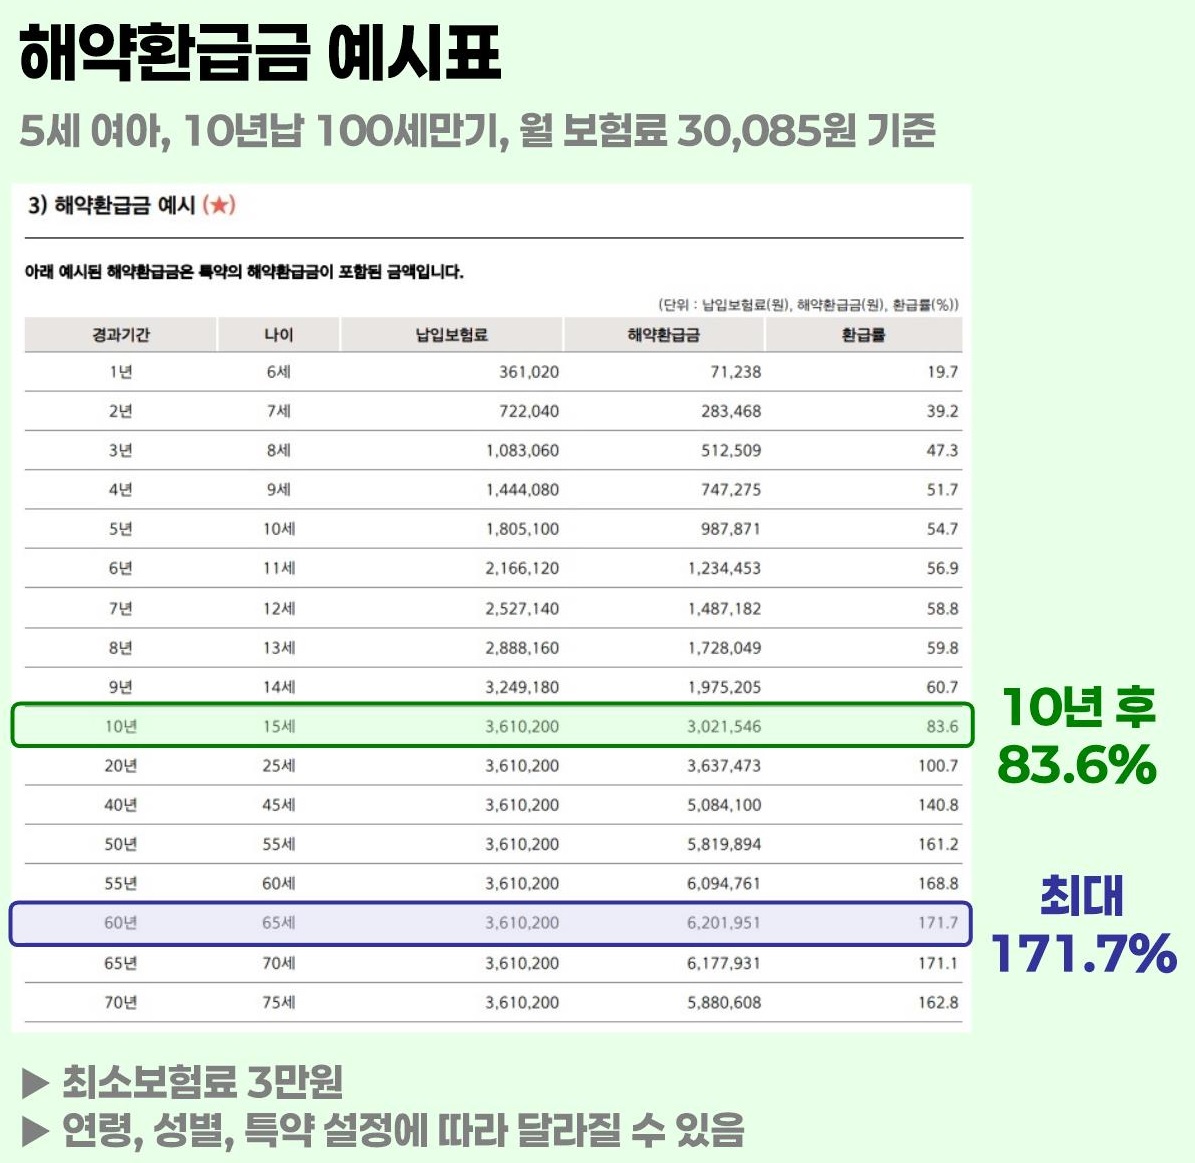Click the 3) 해약환급금 예시 section heading
The width and height of the screenshot is (1195, 1163).
tap(111, 205)
